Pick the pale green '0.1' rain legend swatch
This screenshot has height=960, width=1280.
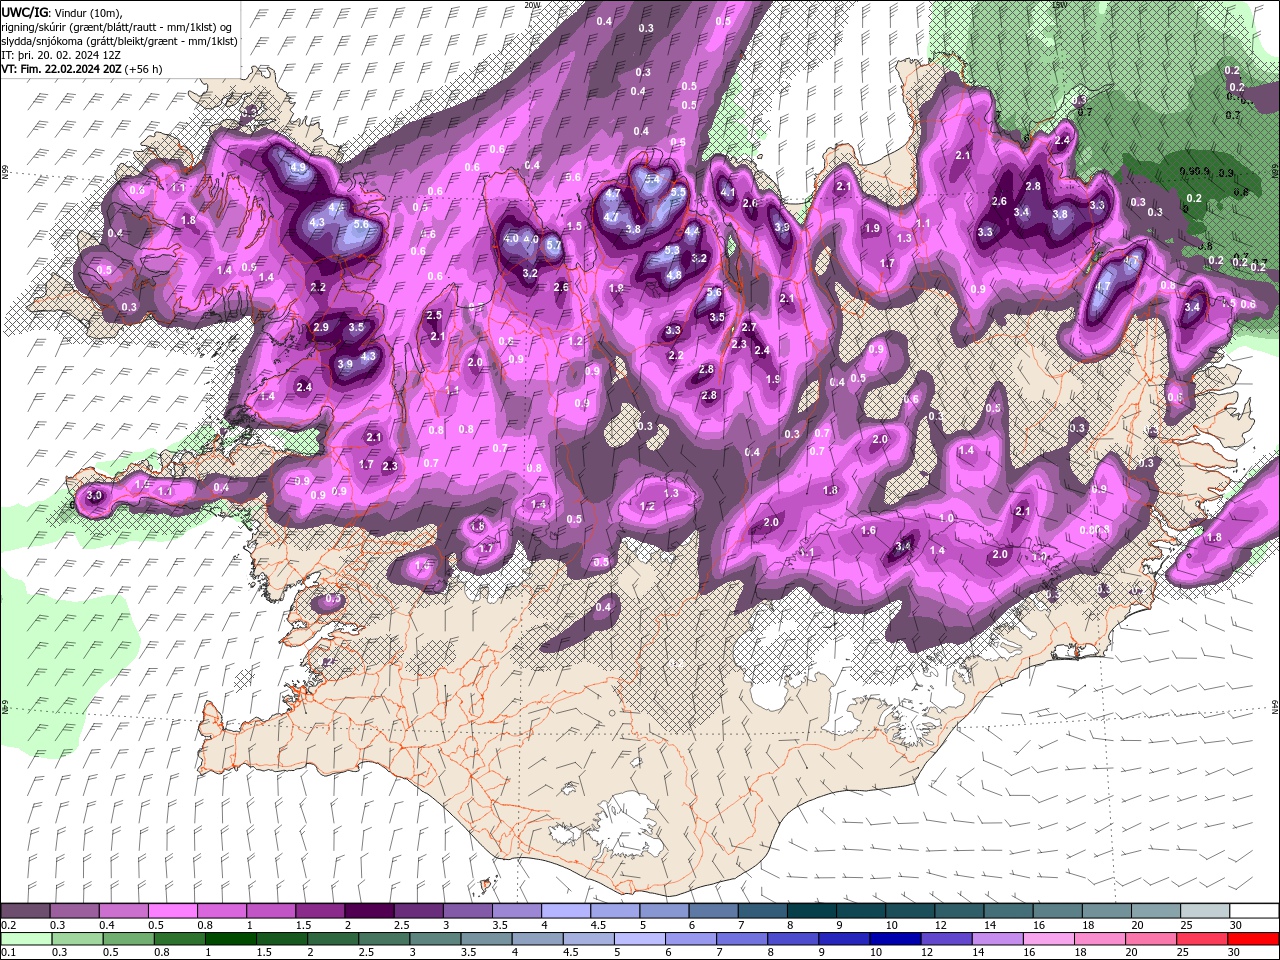pos(28,939)
